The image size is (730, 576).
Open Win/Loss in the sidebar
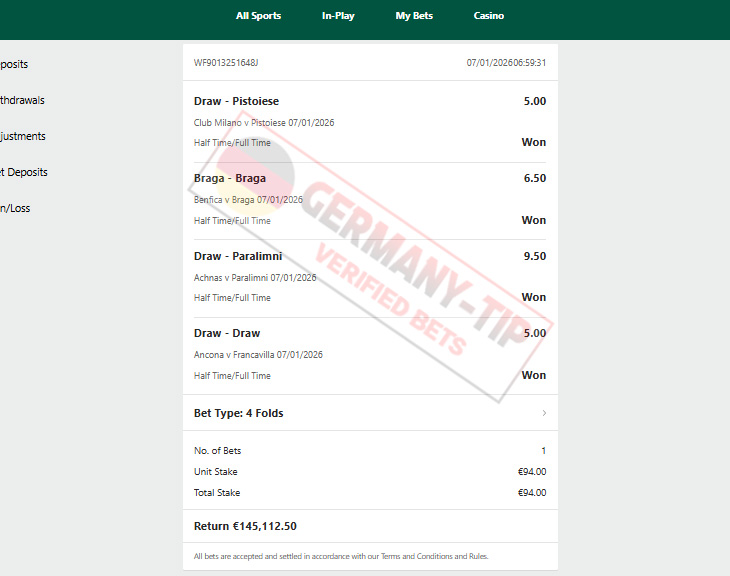15,208
